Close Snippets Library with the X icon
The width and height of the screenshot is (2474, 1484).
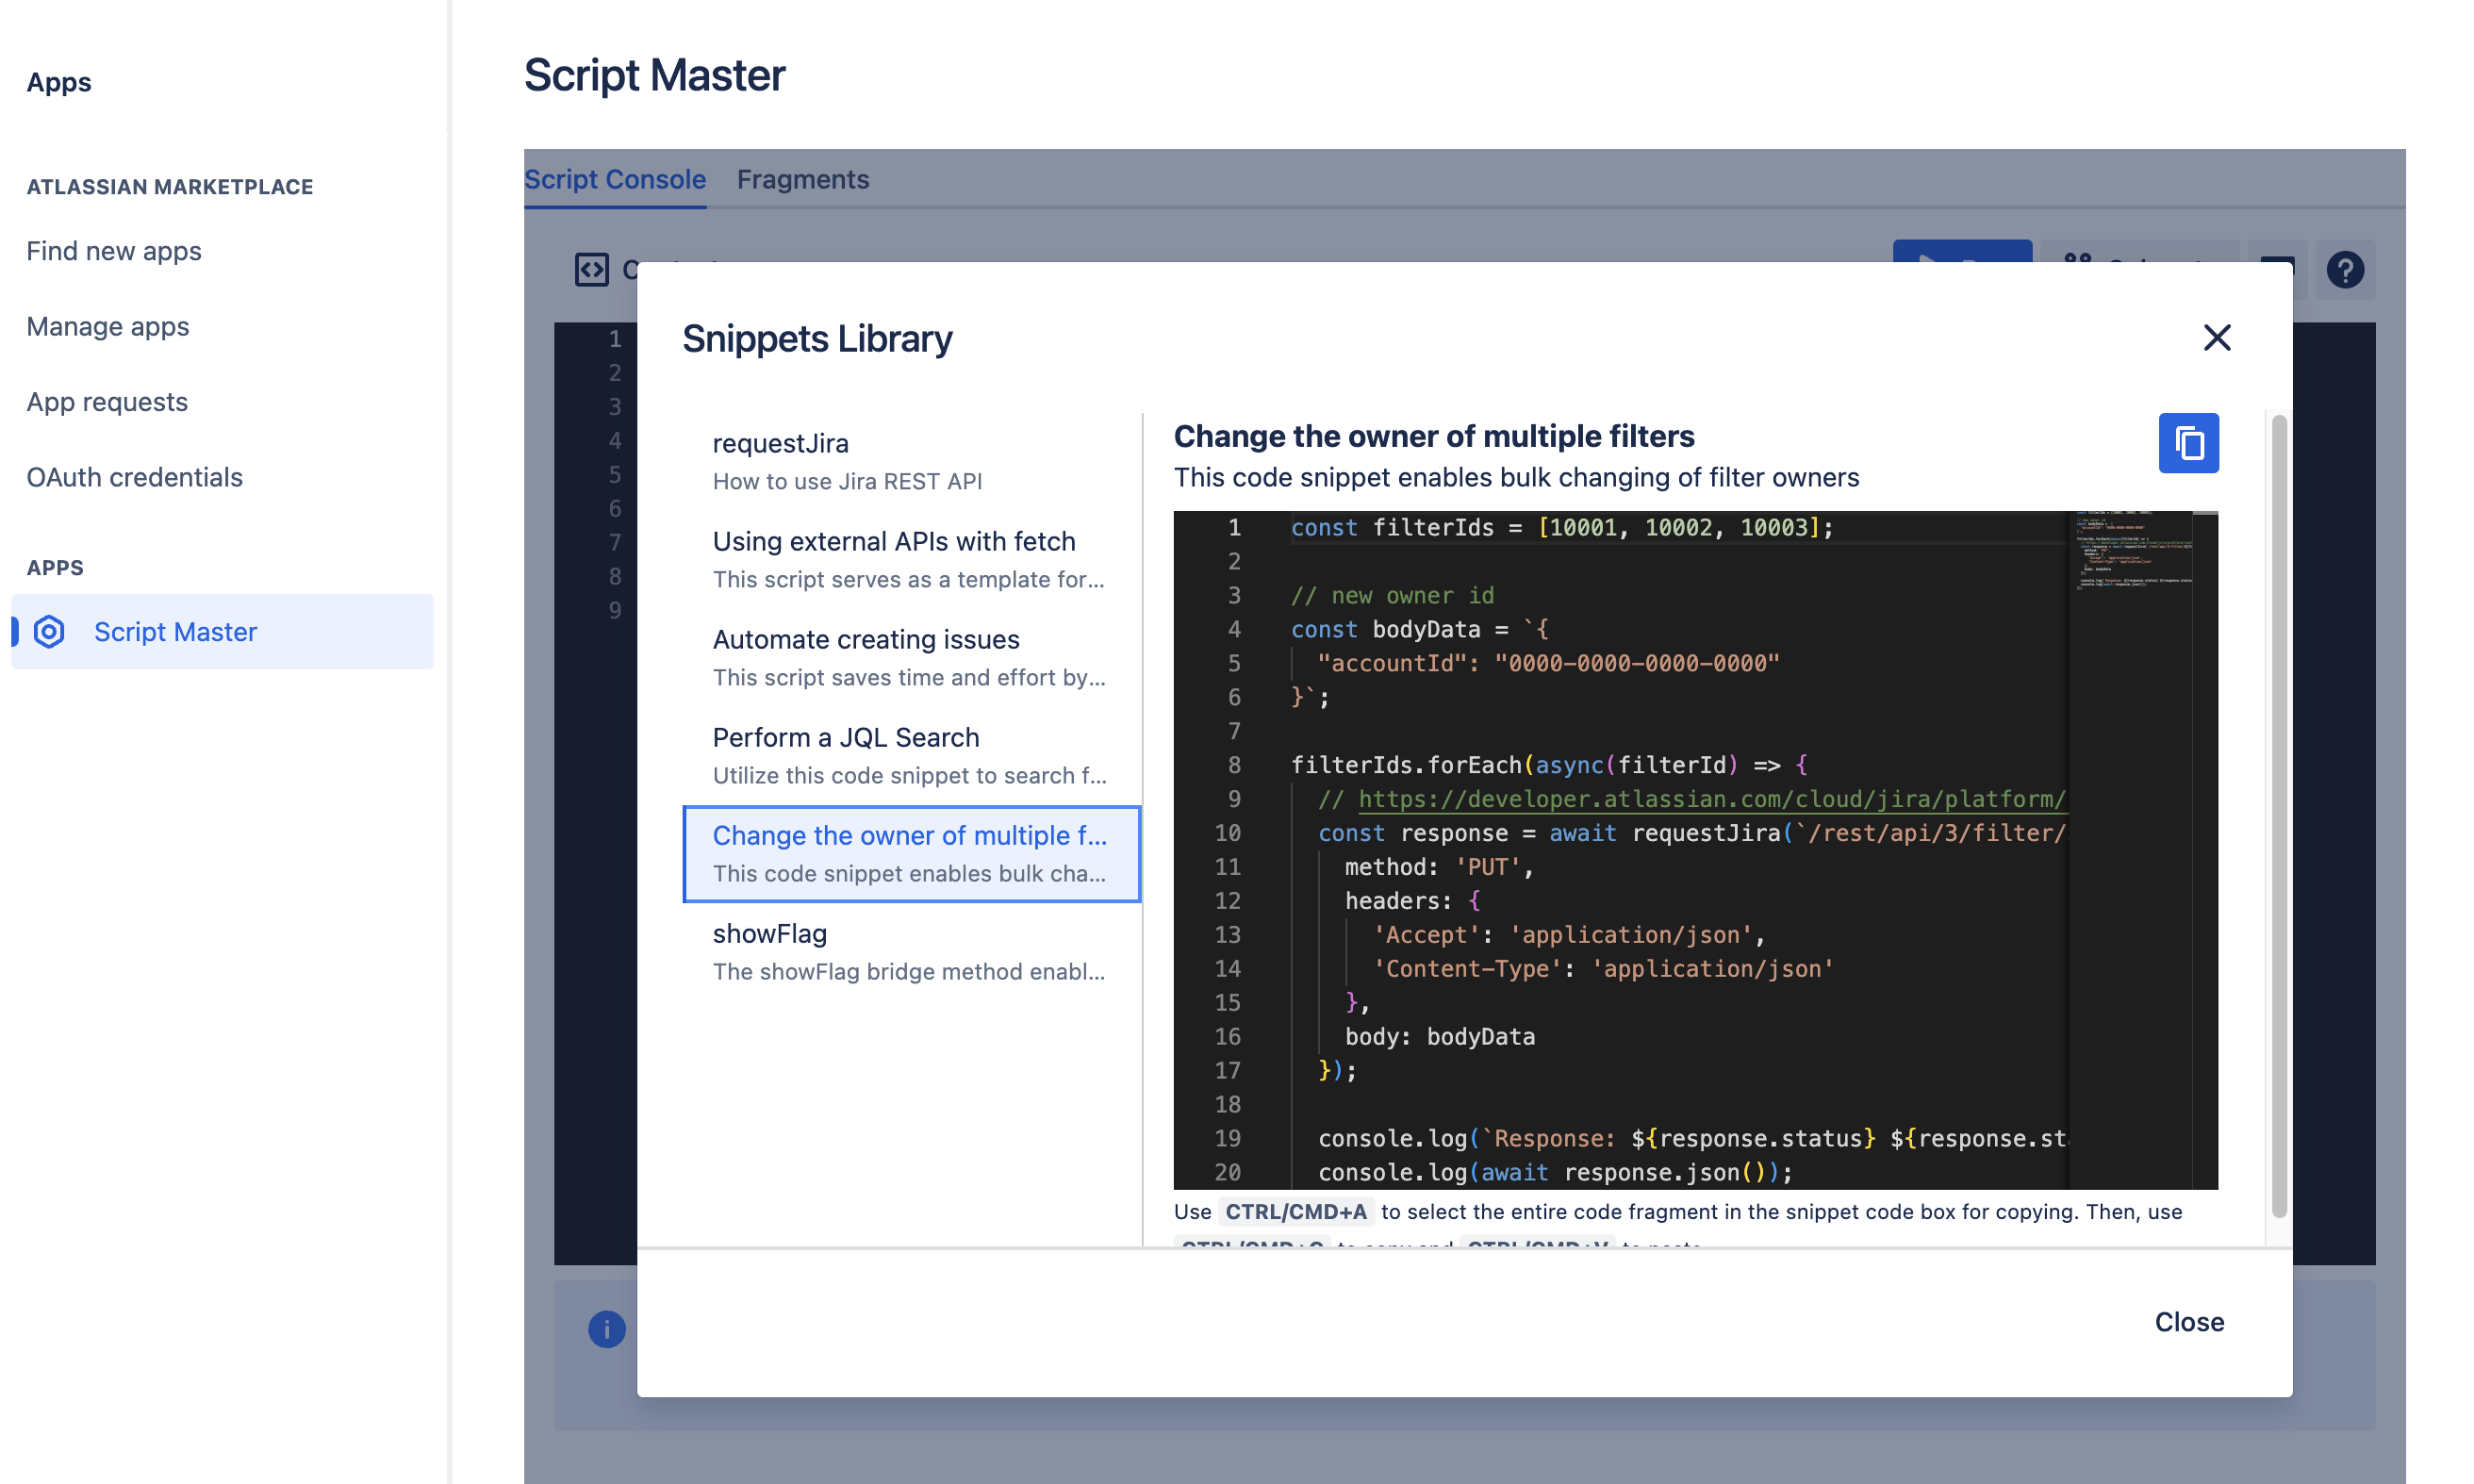(x=2216, y=338)
